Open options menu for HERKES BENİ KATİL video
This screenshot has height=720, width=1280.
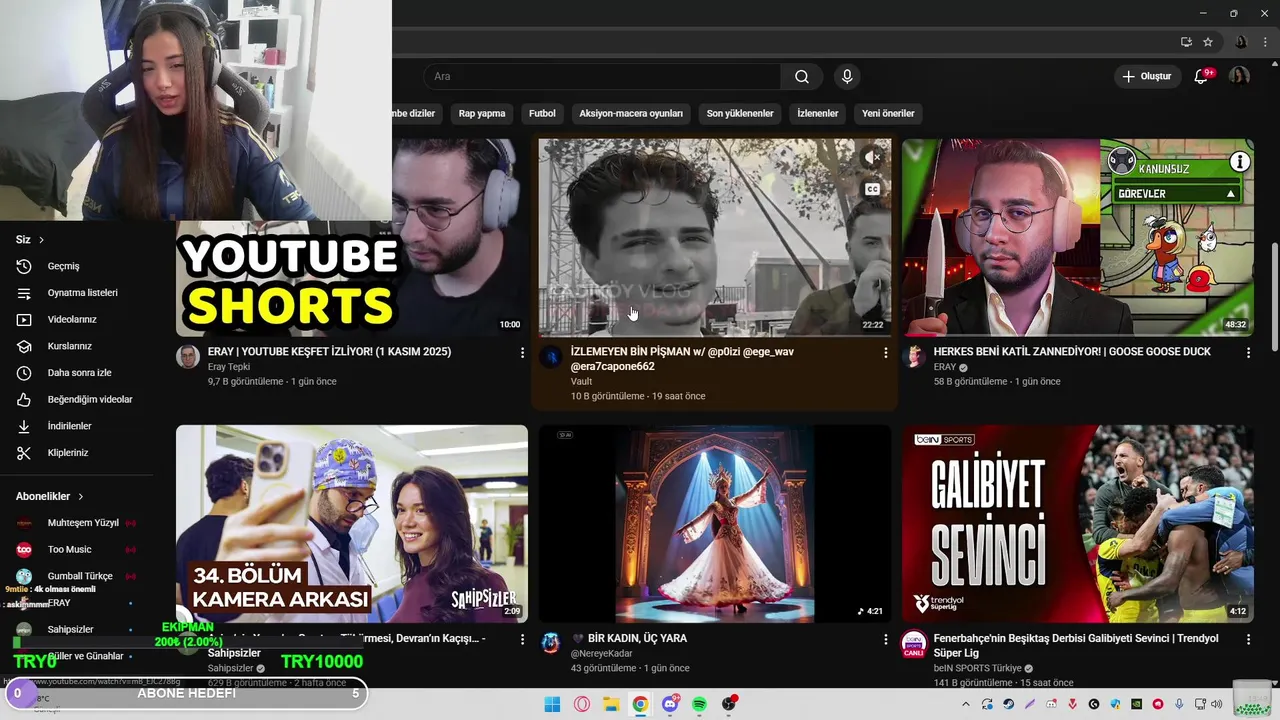[1248, 353]
